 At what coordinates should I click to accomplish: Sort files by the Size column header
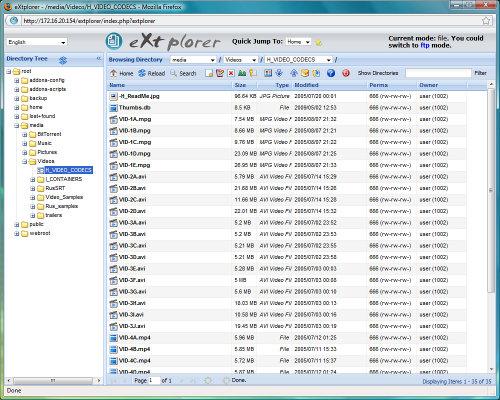pyautogui.click(x=240, y=85)
